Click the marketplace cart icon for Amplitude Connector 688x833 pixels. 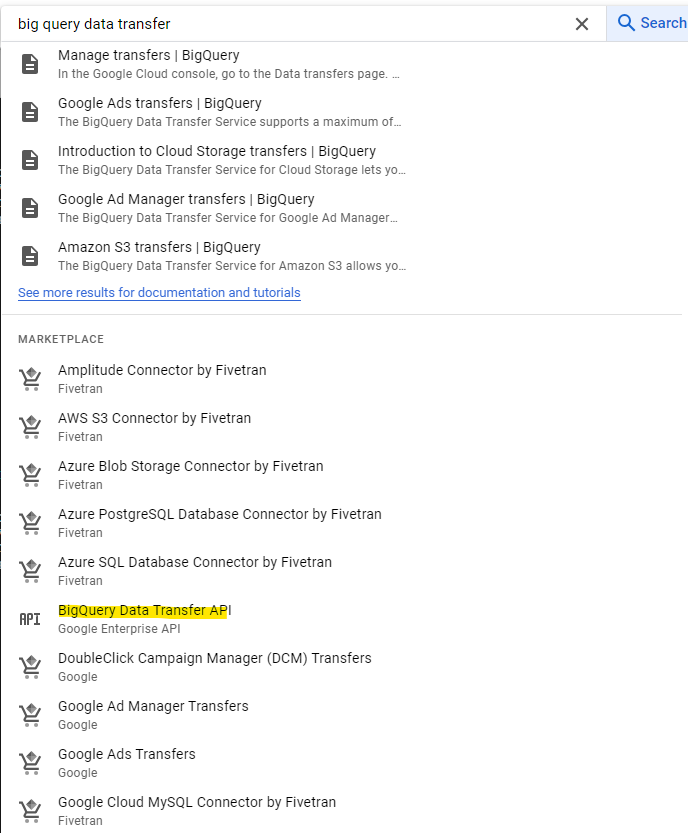30,379
